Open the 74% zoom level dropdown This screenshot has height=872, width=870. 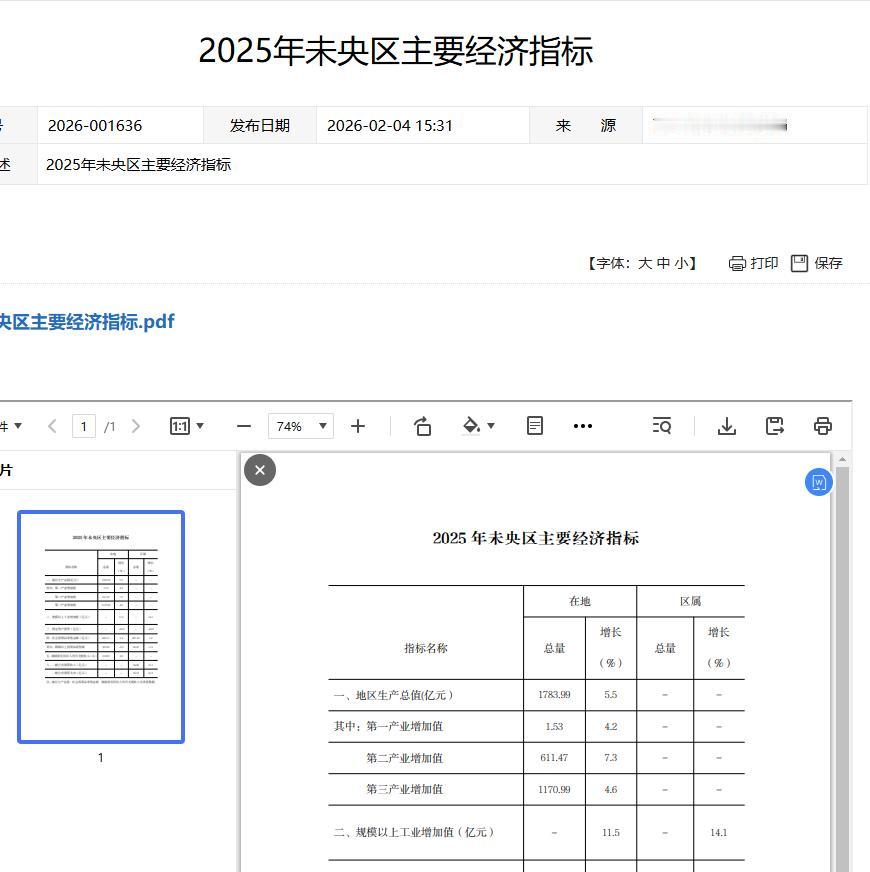(x=300, y=425)
